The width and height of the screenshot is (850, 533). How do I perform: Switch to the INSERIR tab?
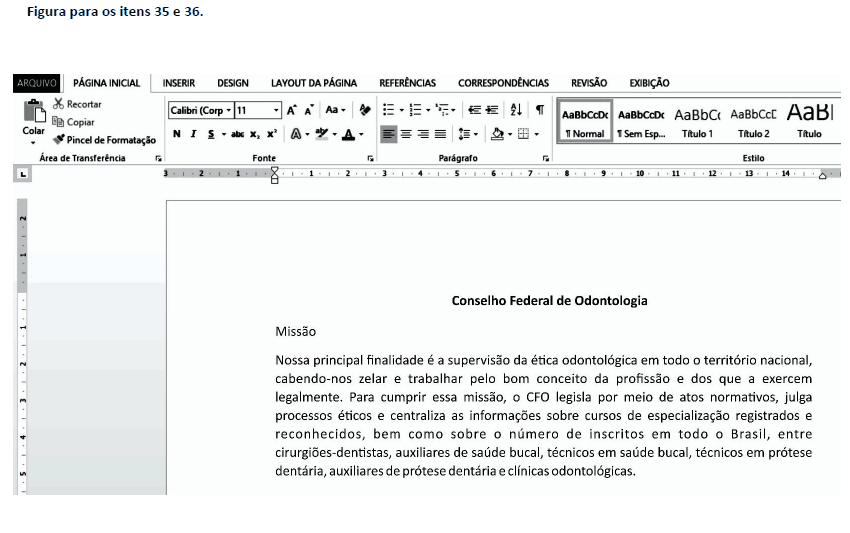(x=178, y=83)
